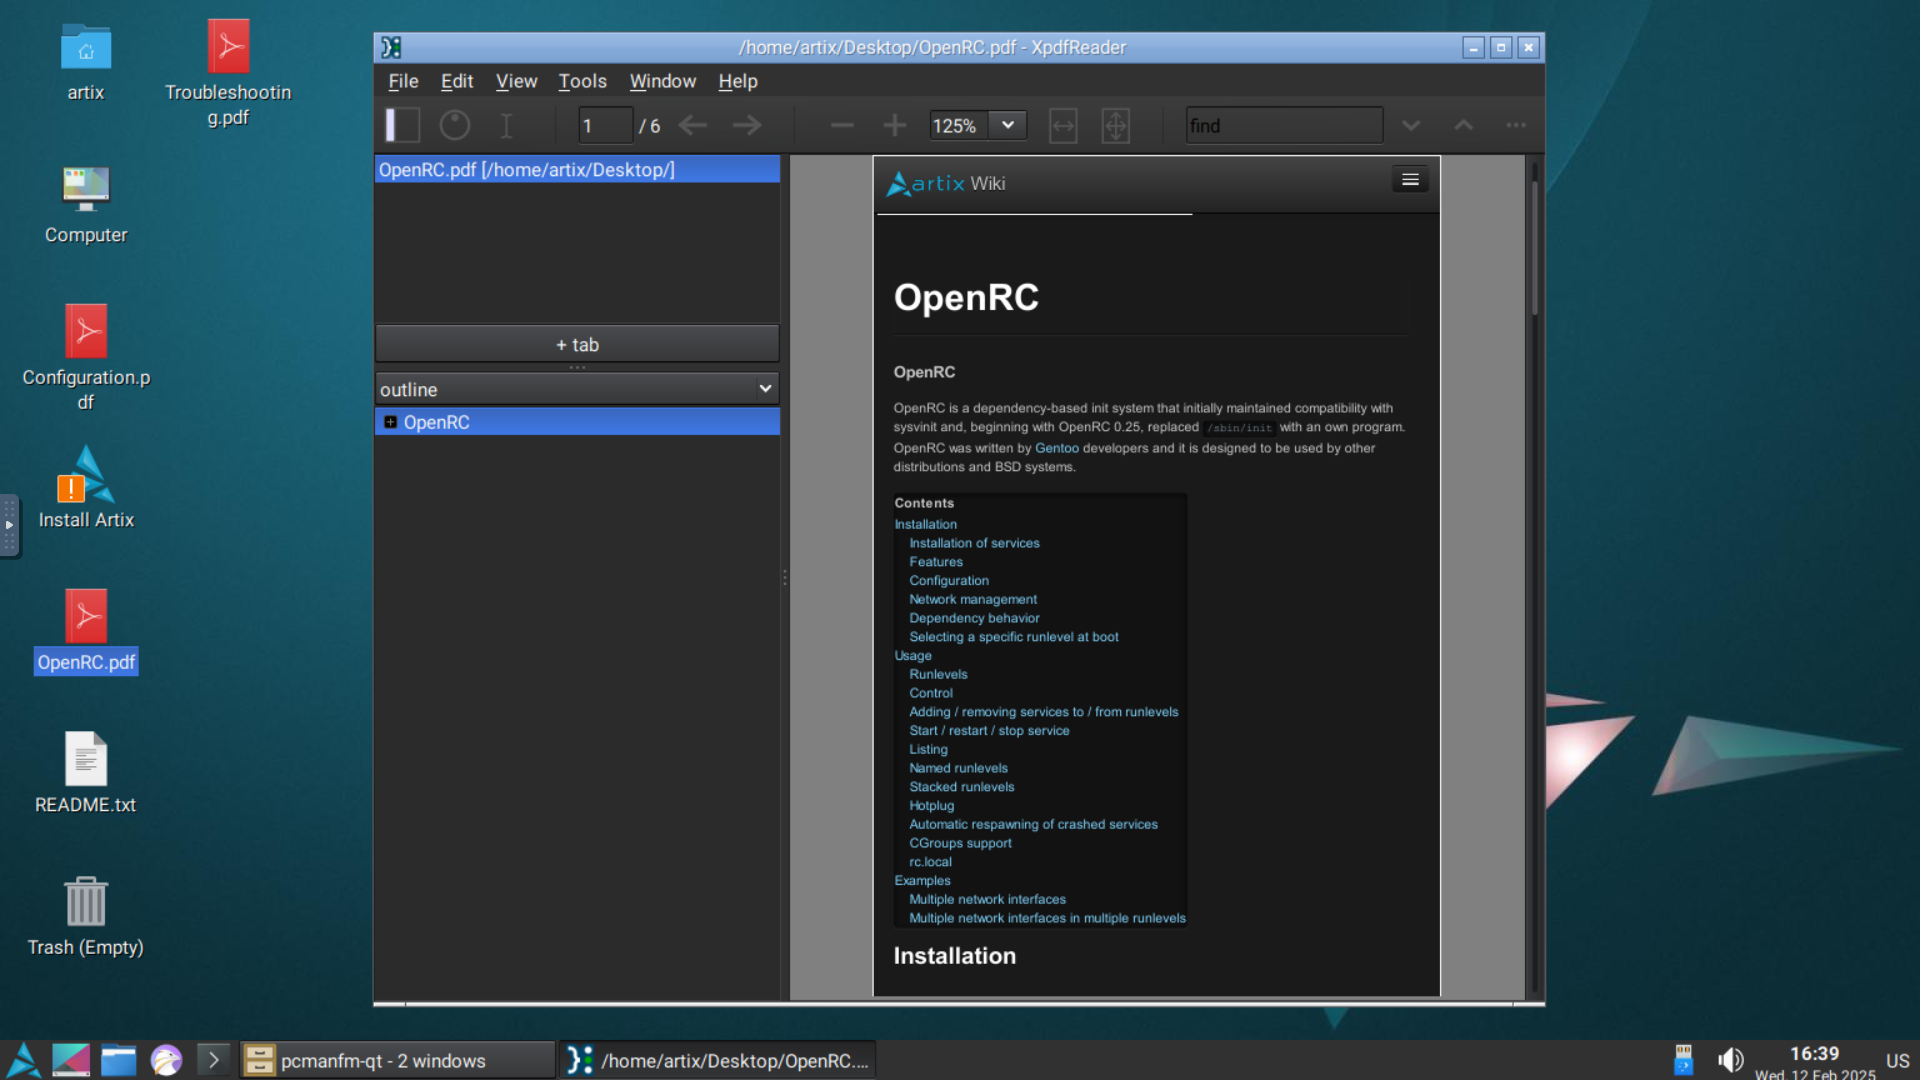Open rc.local contents link
The image size is (1920, 1080).
point(930,862)
